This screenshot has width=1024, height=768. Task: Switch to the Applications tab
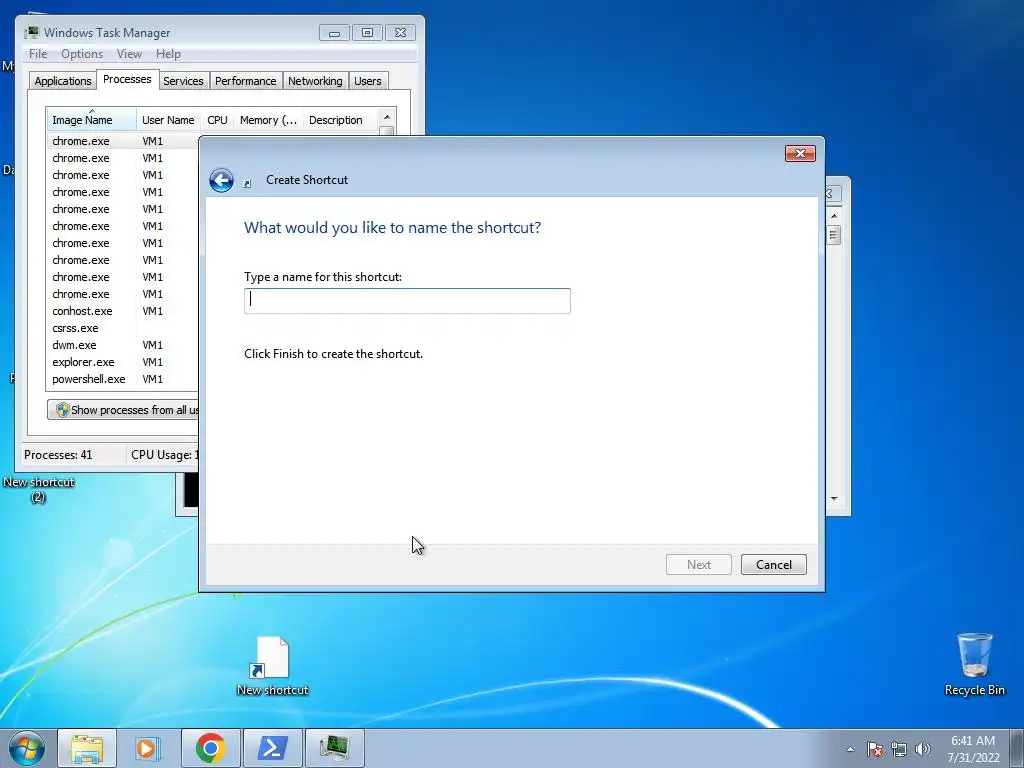[x=63, y=81]
